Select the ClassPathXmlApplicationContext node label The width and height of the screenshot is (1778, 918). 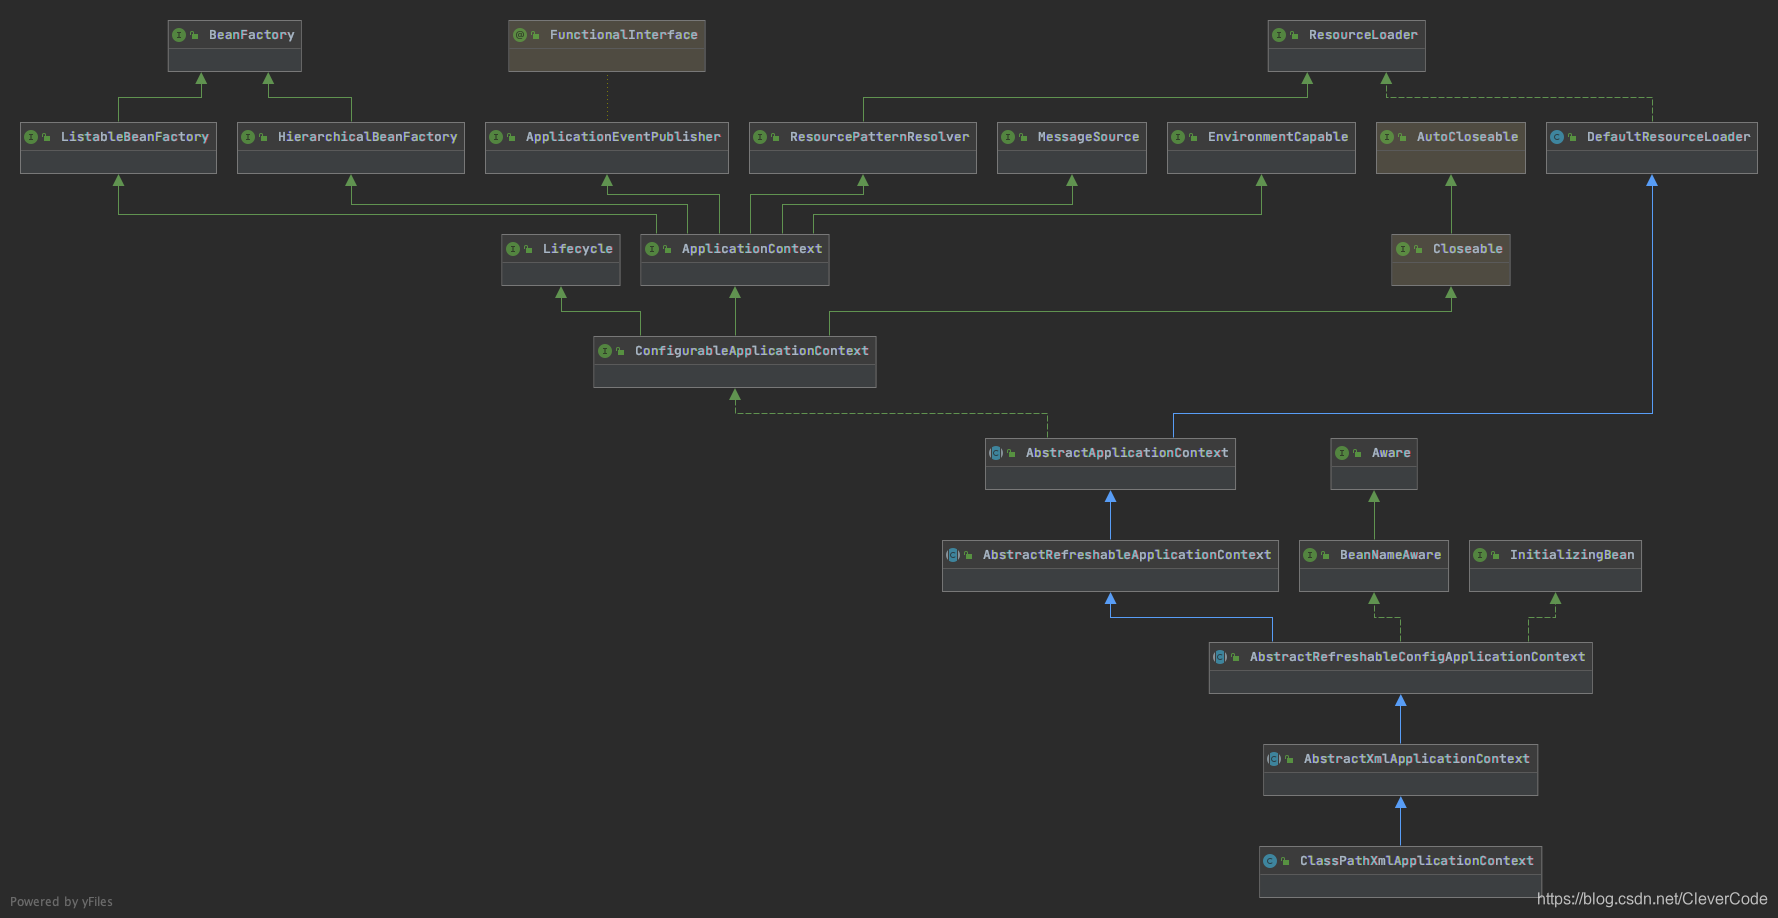[x=1417, y=861]
